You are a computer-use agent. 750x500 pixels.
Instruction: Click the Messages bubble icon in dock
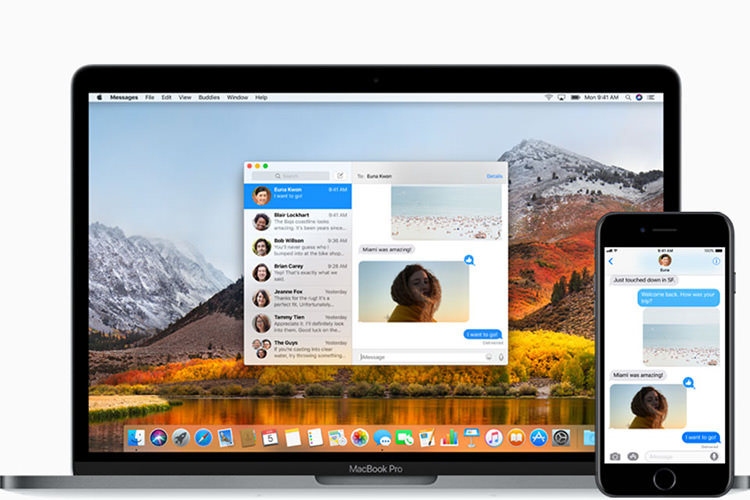pos(382,437)
